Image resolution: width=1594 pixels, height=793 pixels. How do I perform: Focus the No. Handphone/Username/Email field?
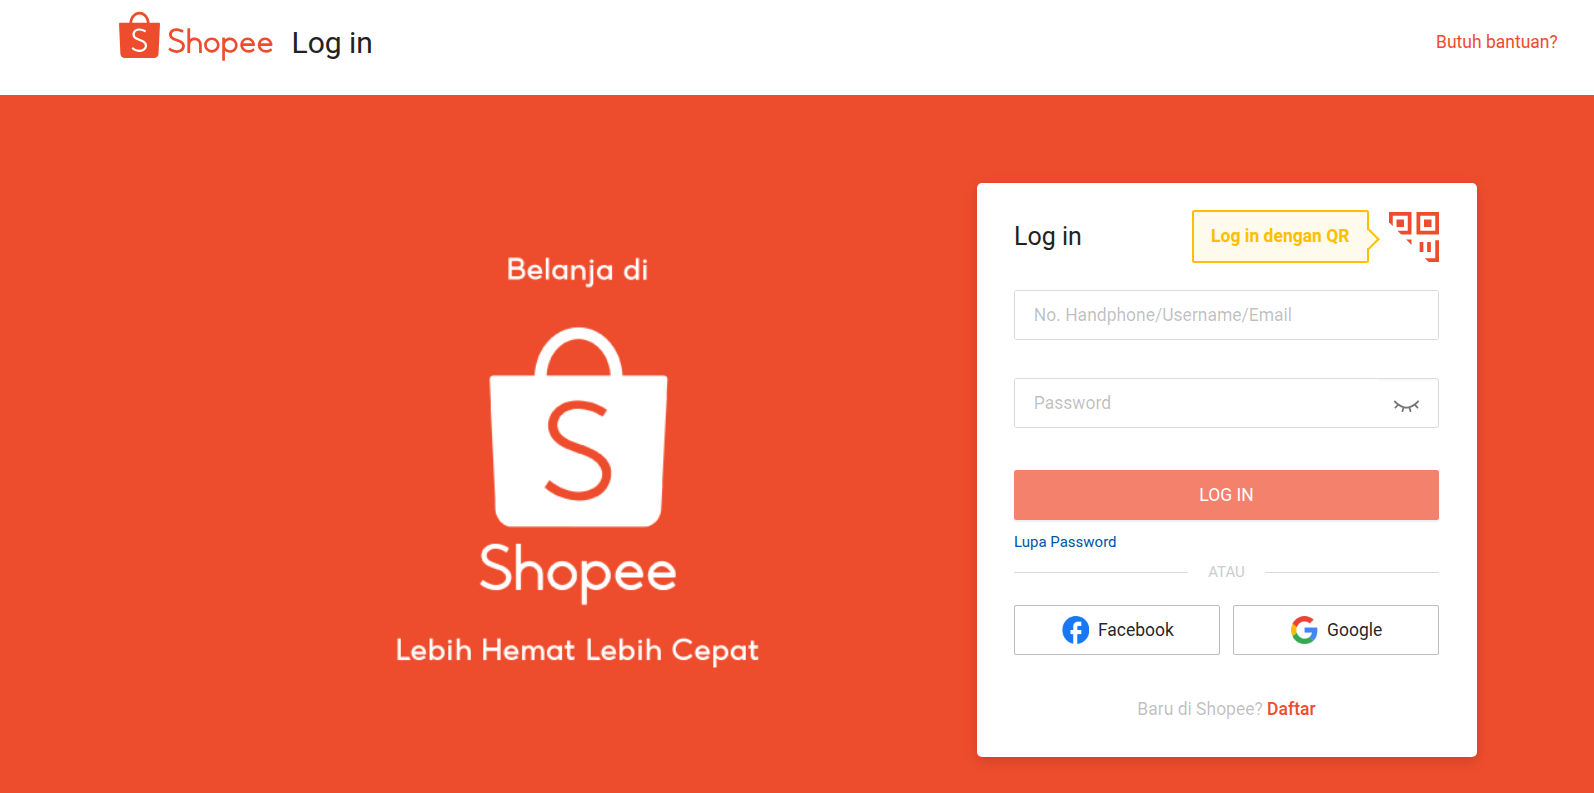click(1226, 315)
